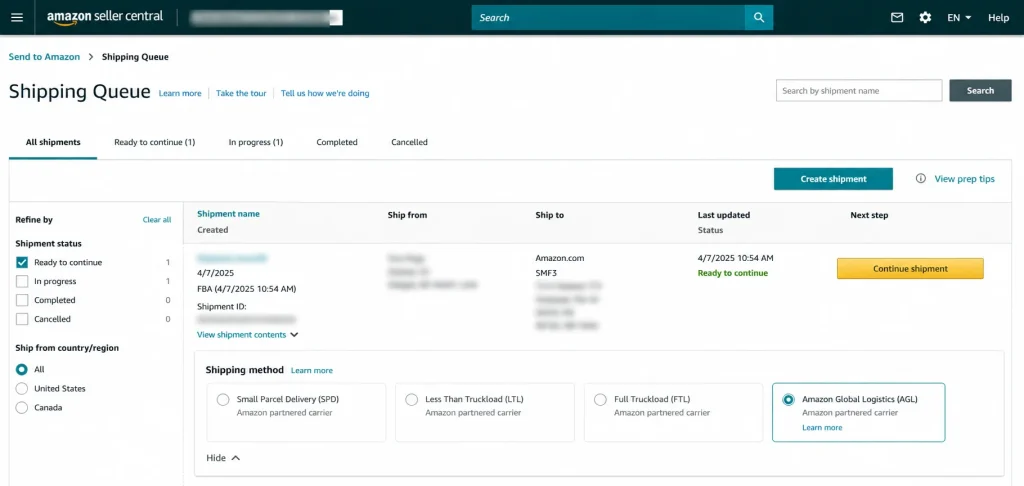Image resolution: width=1024 pixels, height=486 pixels.
Task: Click the Next step column header
Action: click(869, 215)
